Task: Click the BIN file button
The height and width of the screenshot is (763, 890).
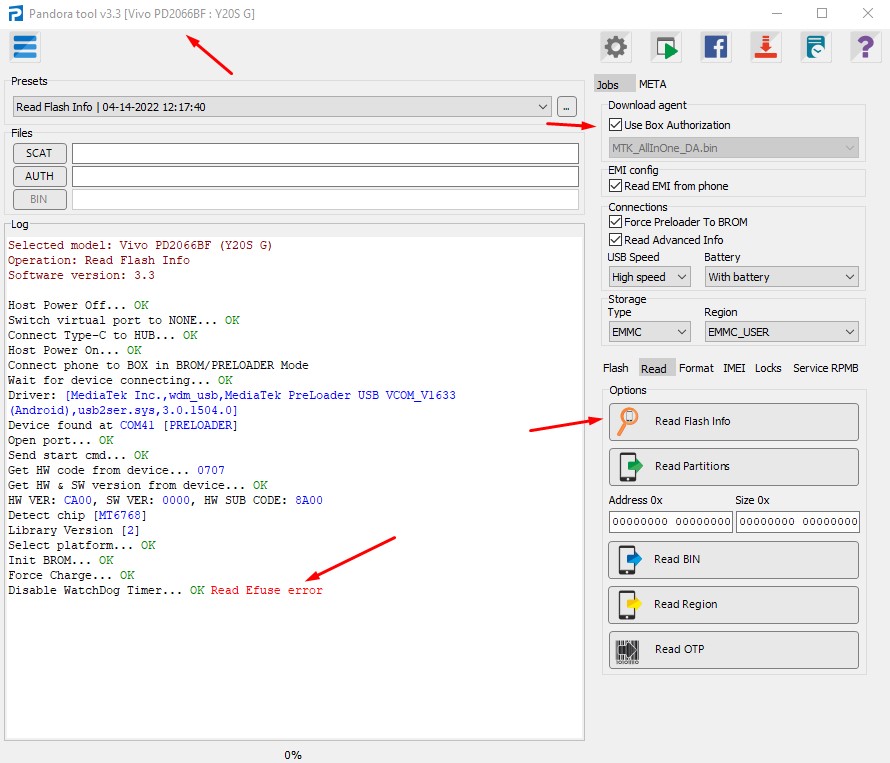Action: 39,199
